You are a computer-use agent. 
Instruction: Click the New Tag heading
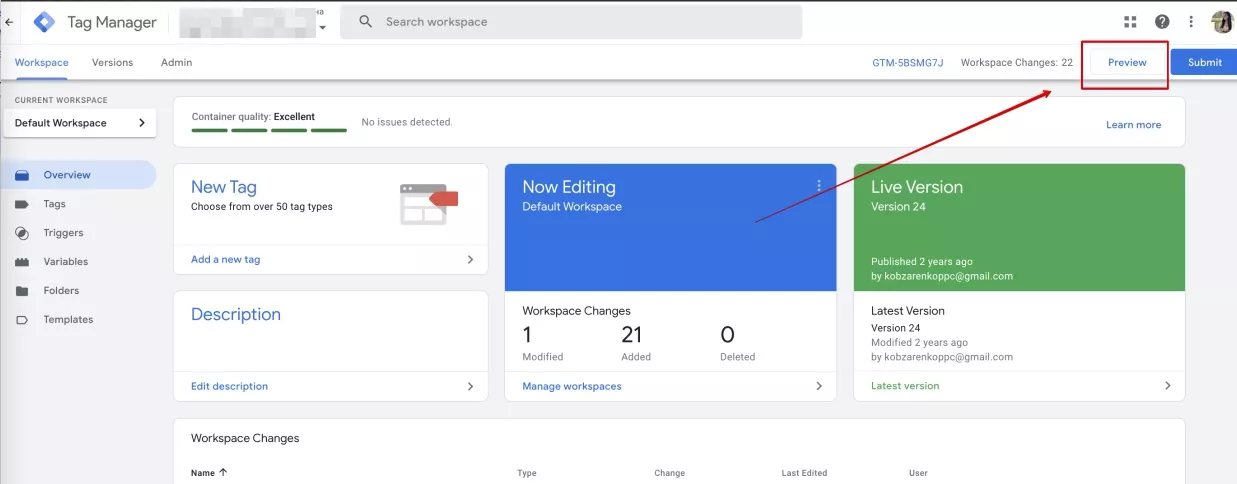click(x=224, y=187)
